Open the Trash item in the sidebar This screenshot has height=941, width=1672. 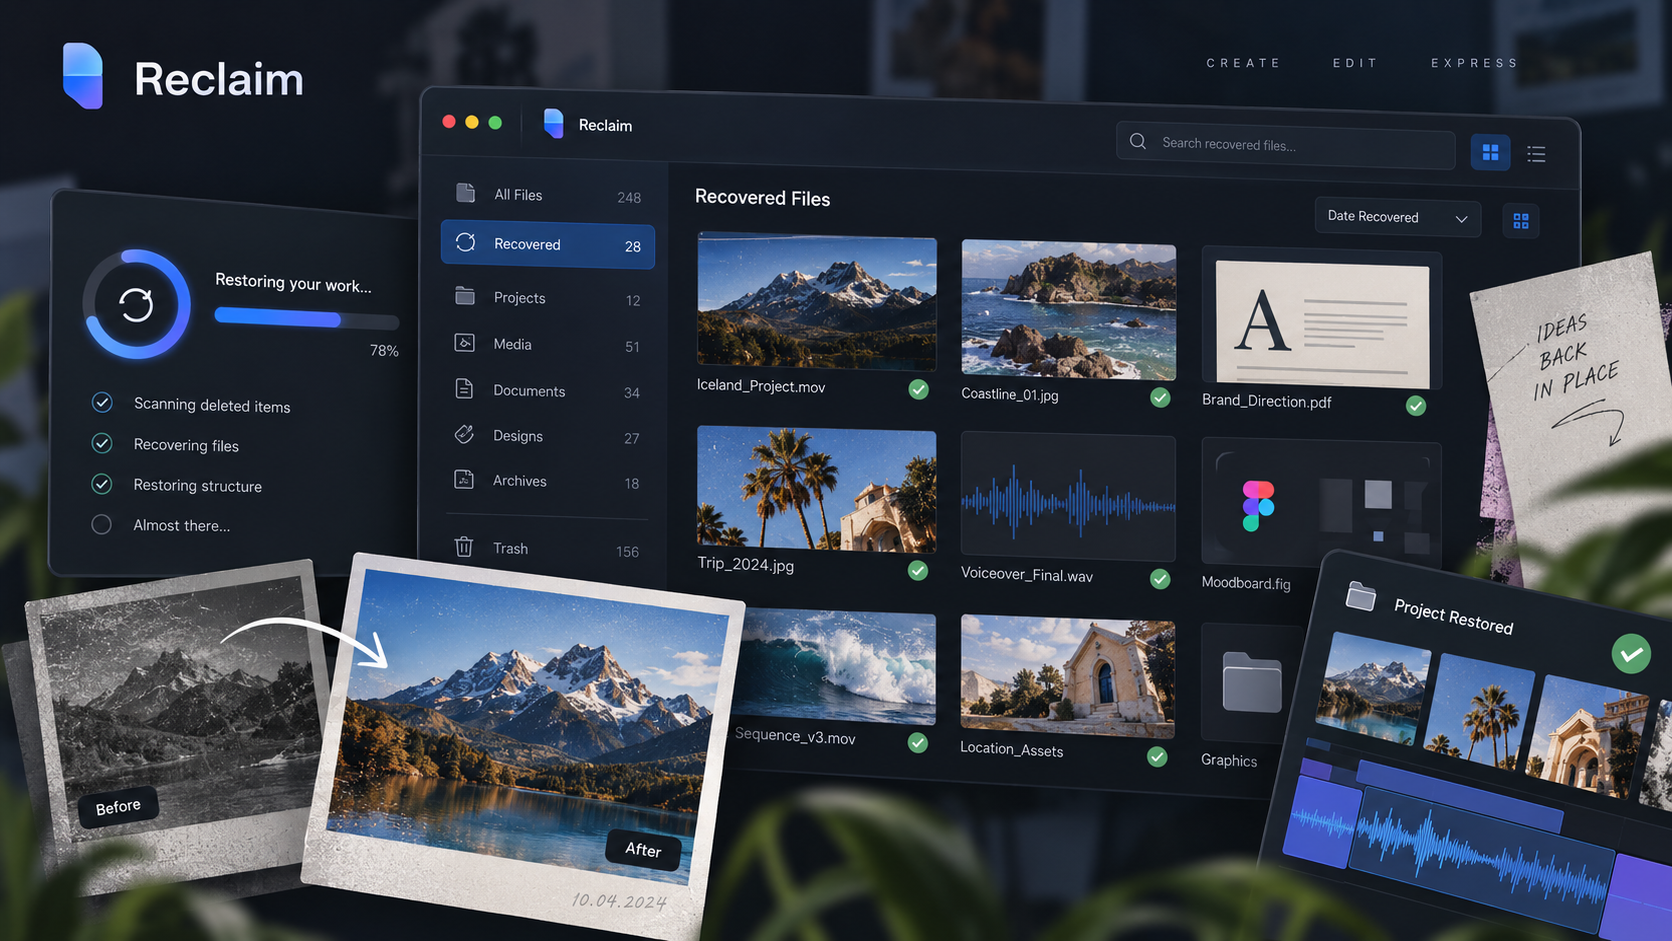pos(547,548)
